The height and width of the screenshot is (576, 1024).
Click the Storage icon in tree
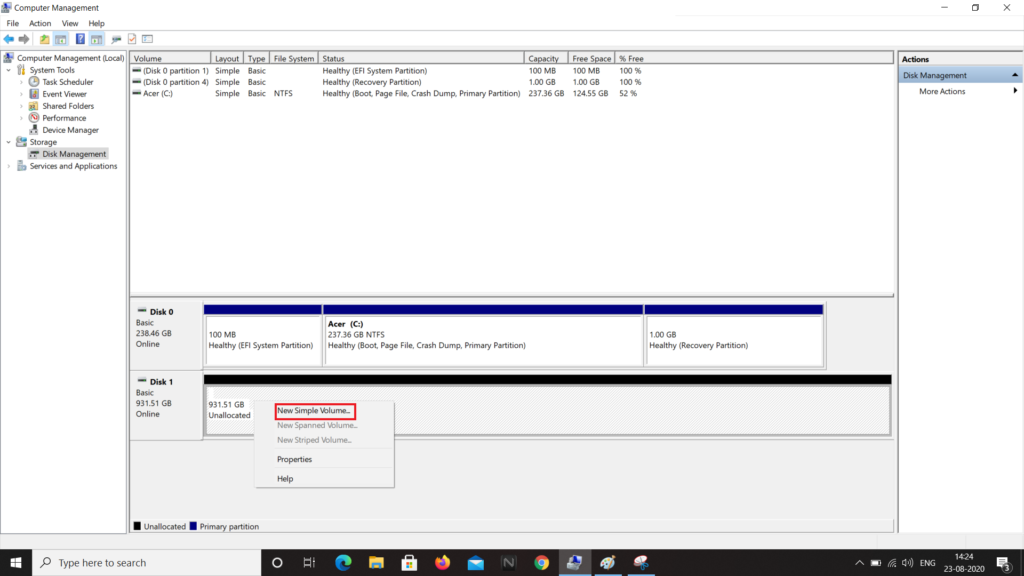tap(22, 142)
